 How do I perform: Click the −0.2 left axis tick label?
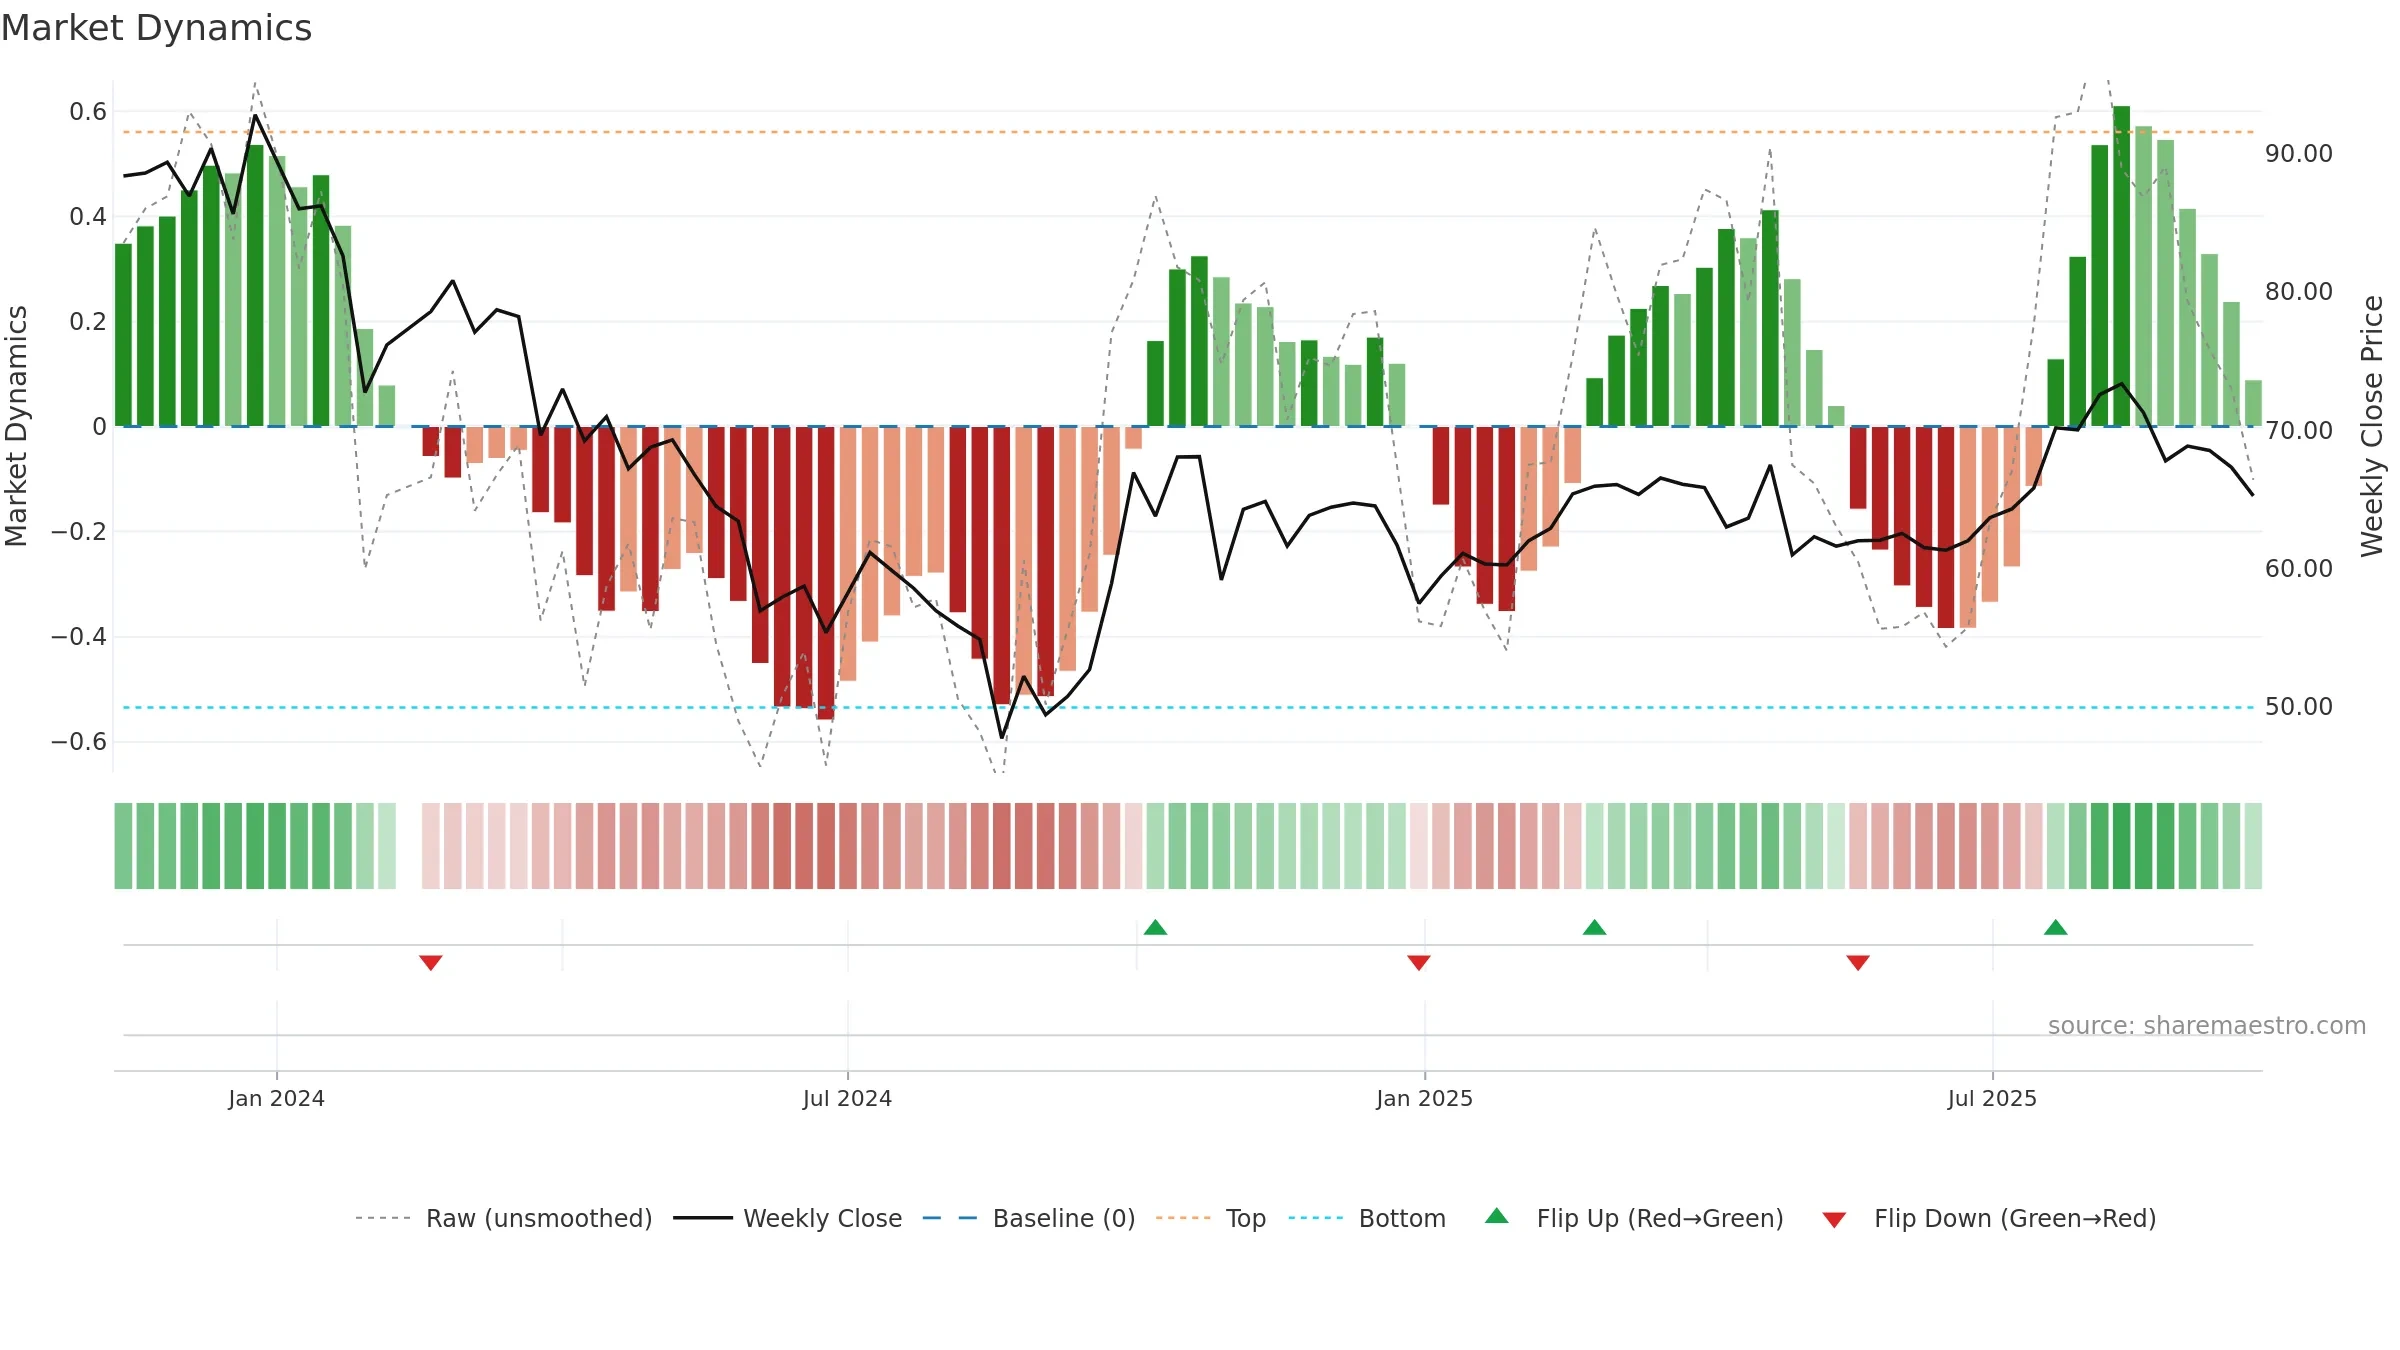[78, 531]
